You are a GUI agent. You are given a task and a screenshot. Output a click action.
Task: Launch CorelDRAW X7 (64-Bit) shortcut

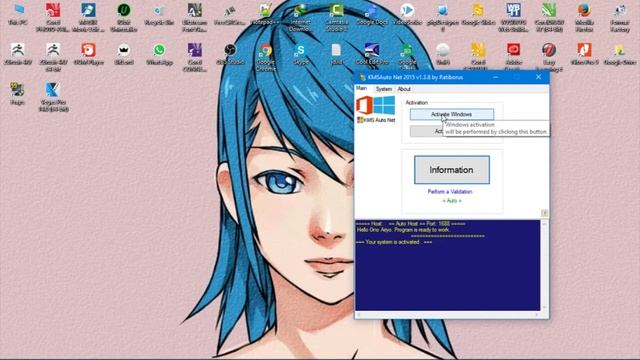pyautogui.click(x=549, y=18)
